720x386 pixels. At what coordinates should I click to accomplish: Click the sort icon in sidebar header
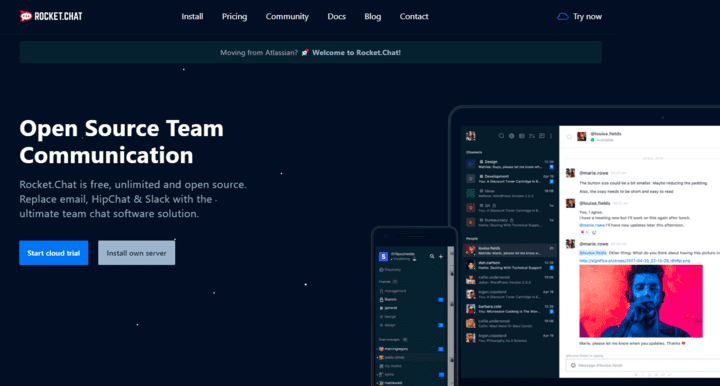(532, 136)
